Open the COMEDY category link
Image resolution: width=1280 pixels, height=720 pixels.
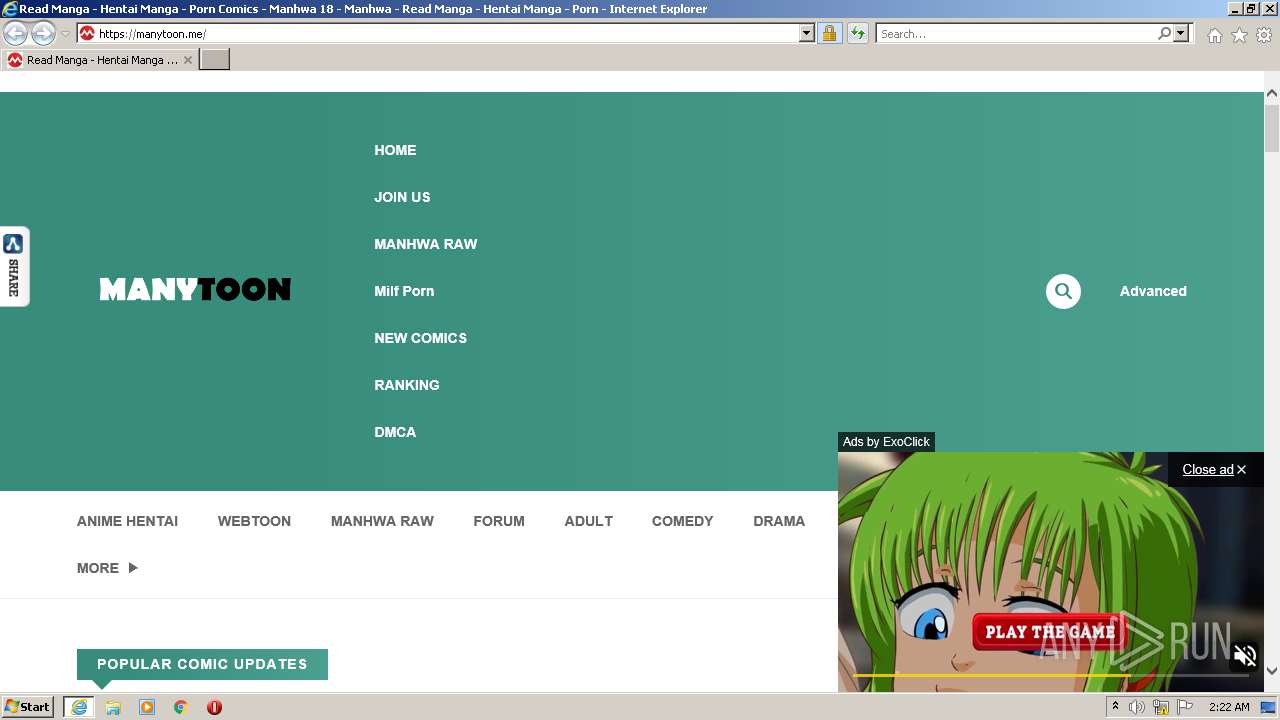tap(682, 521)
